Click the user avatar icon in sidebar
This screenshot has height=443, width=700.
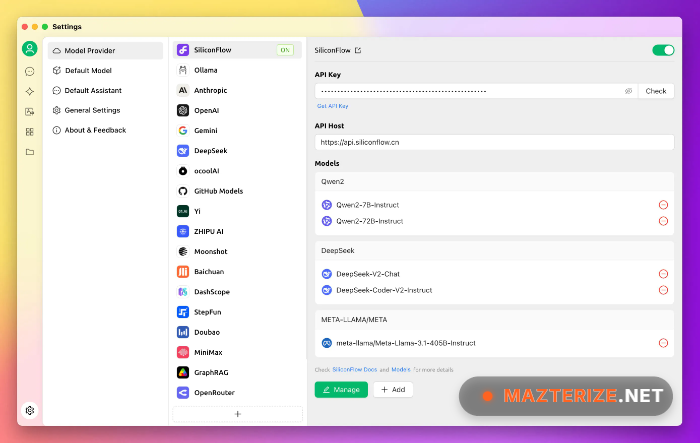pyautogui.click(x=29, y=48)
